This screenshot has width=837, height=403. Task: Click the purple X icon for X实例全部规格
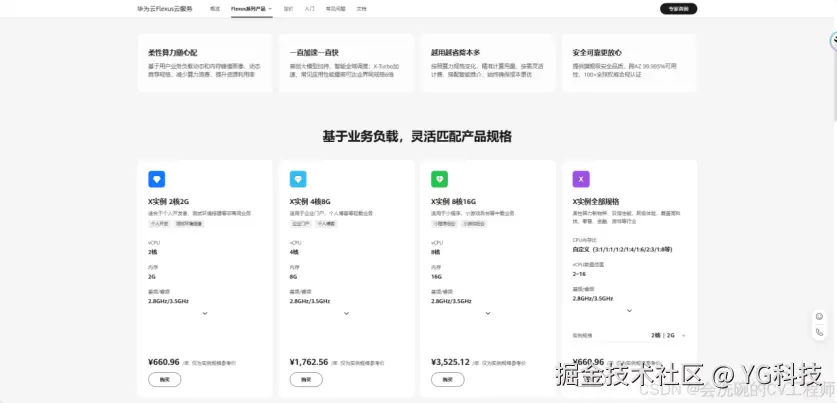581,179
